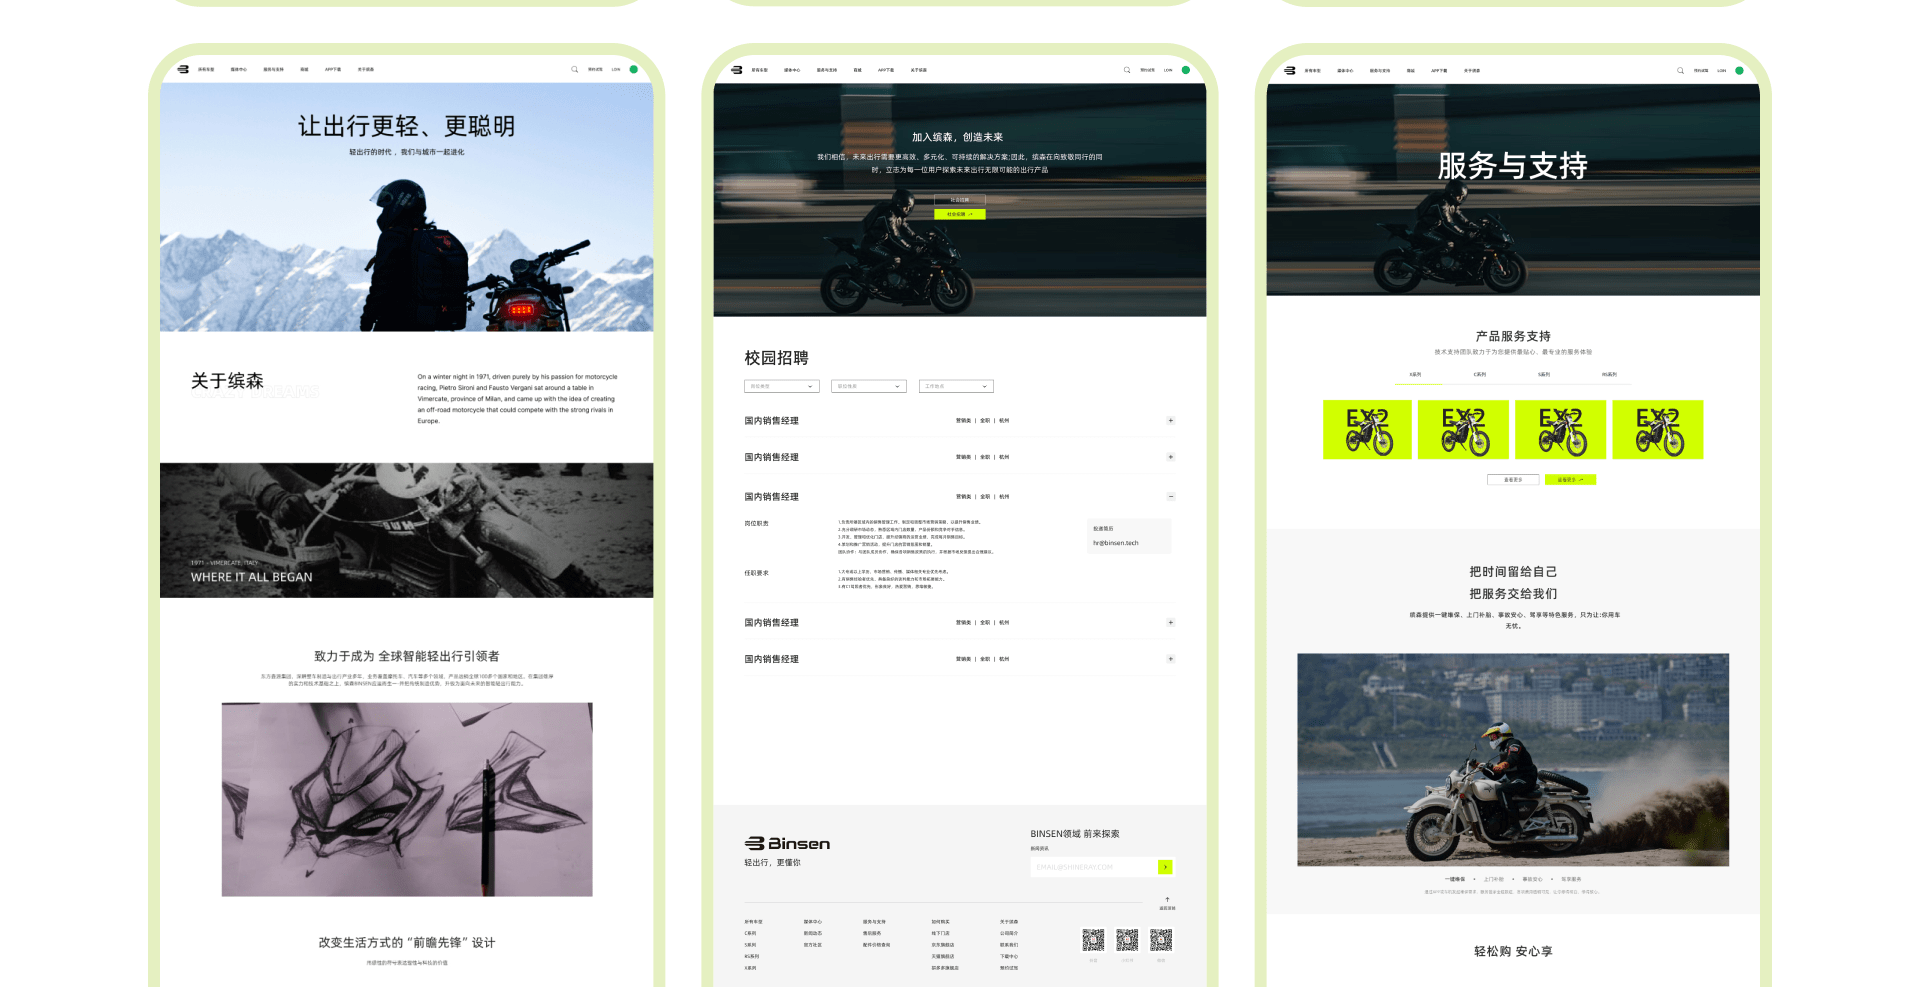The height and width of the screenshot is (987, 1920).
Task: Click the 下载中心 footer link
Action: pos(1009,956)
